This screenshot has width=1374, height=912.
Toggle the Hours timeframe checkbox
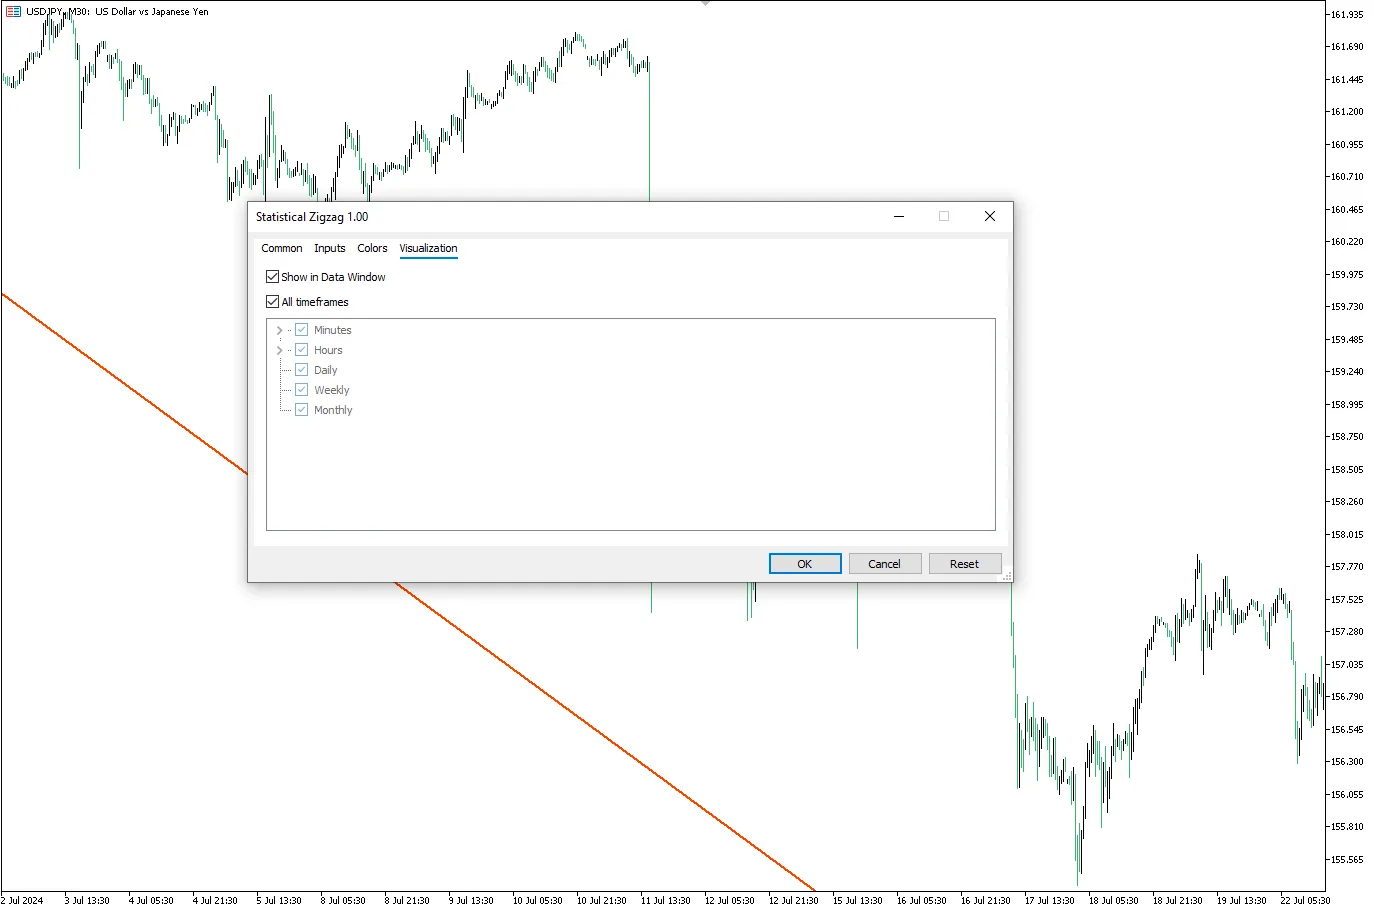tap(301, 350)
